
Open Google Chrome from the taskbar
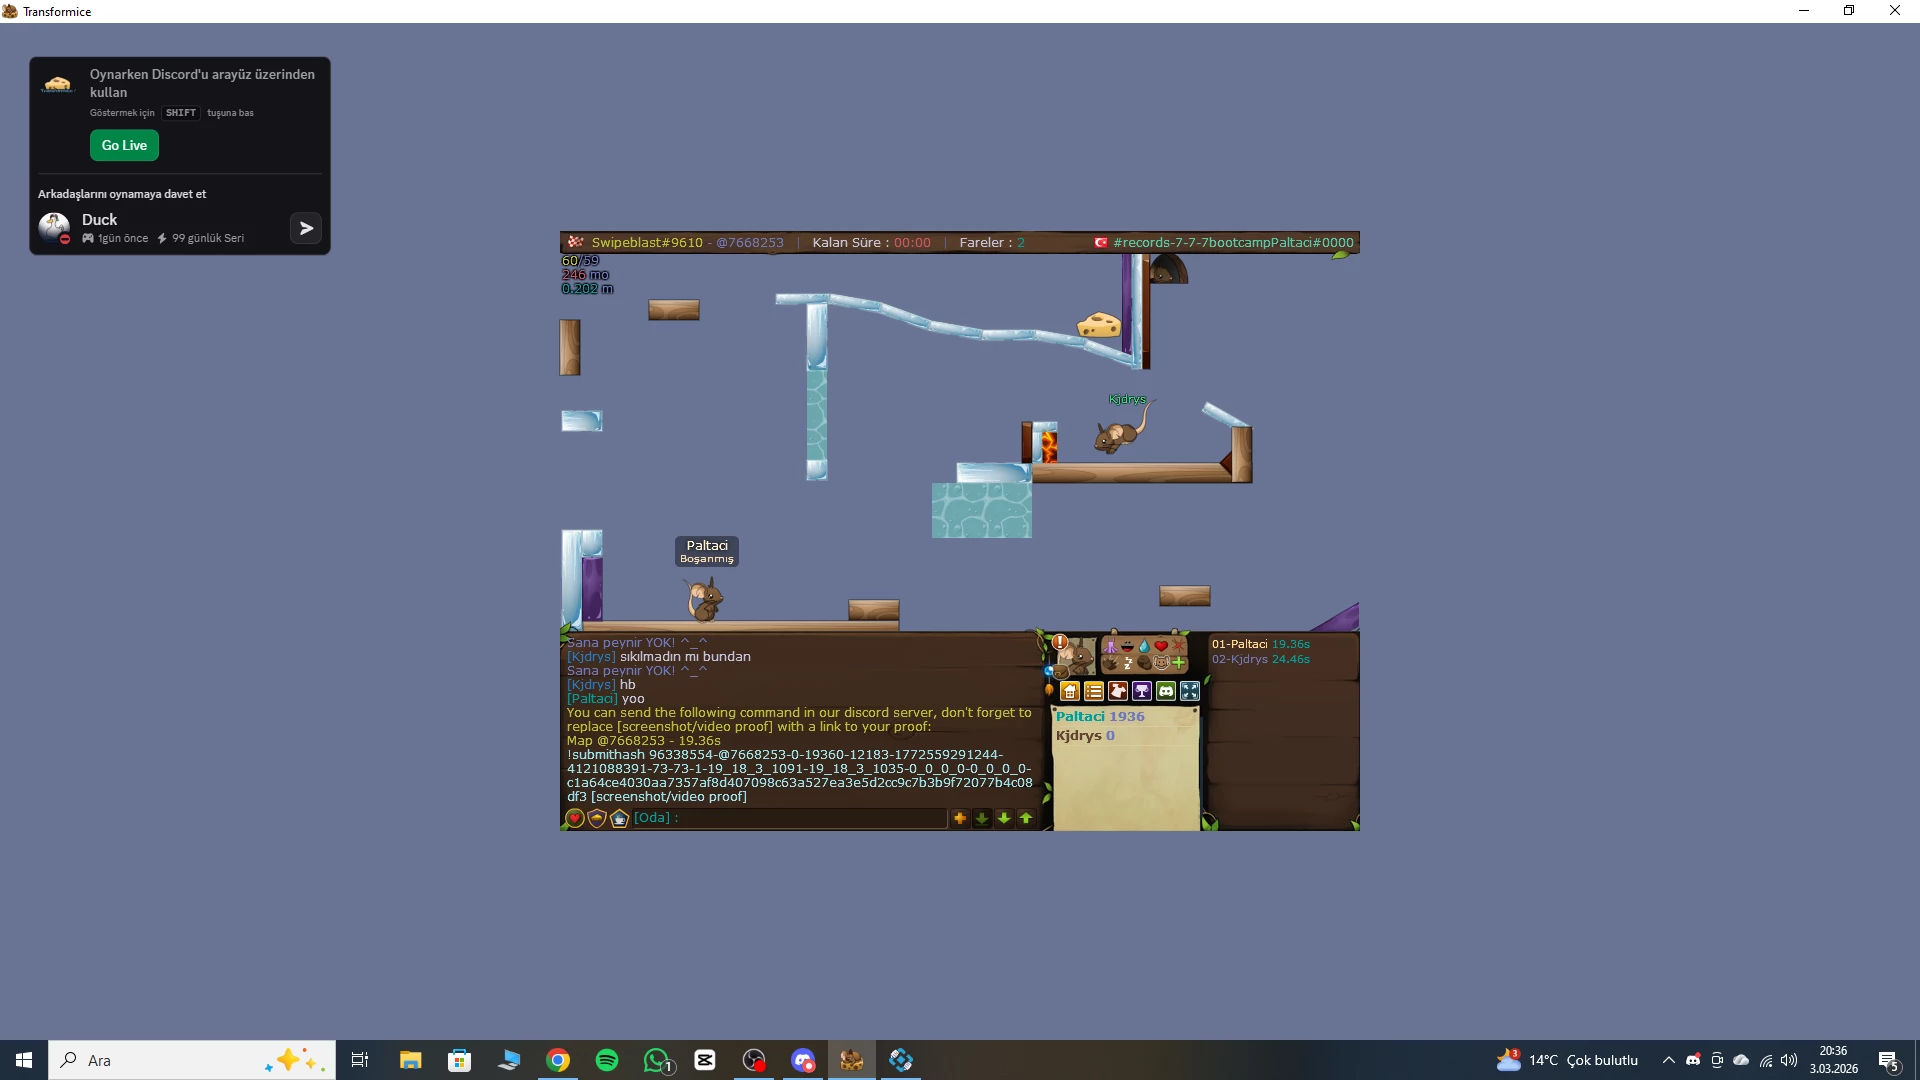click(x=558, y=1060)
